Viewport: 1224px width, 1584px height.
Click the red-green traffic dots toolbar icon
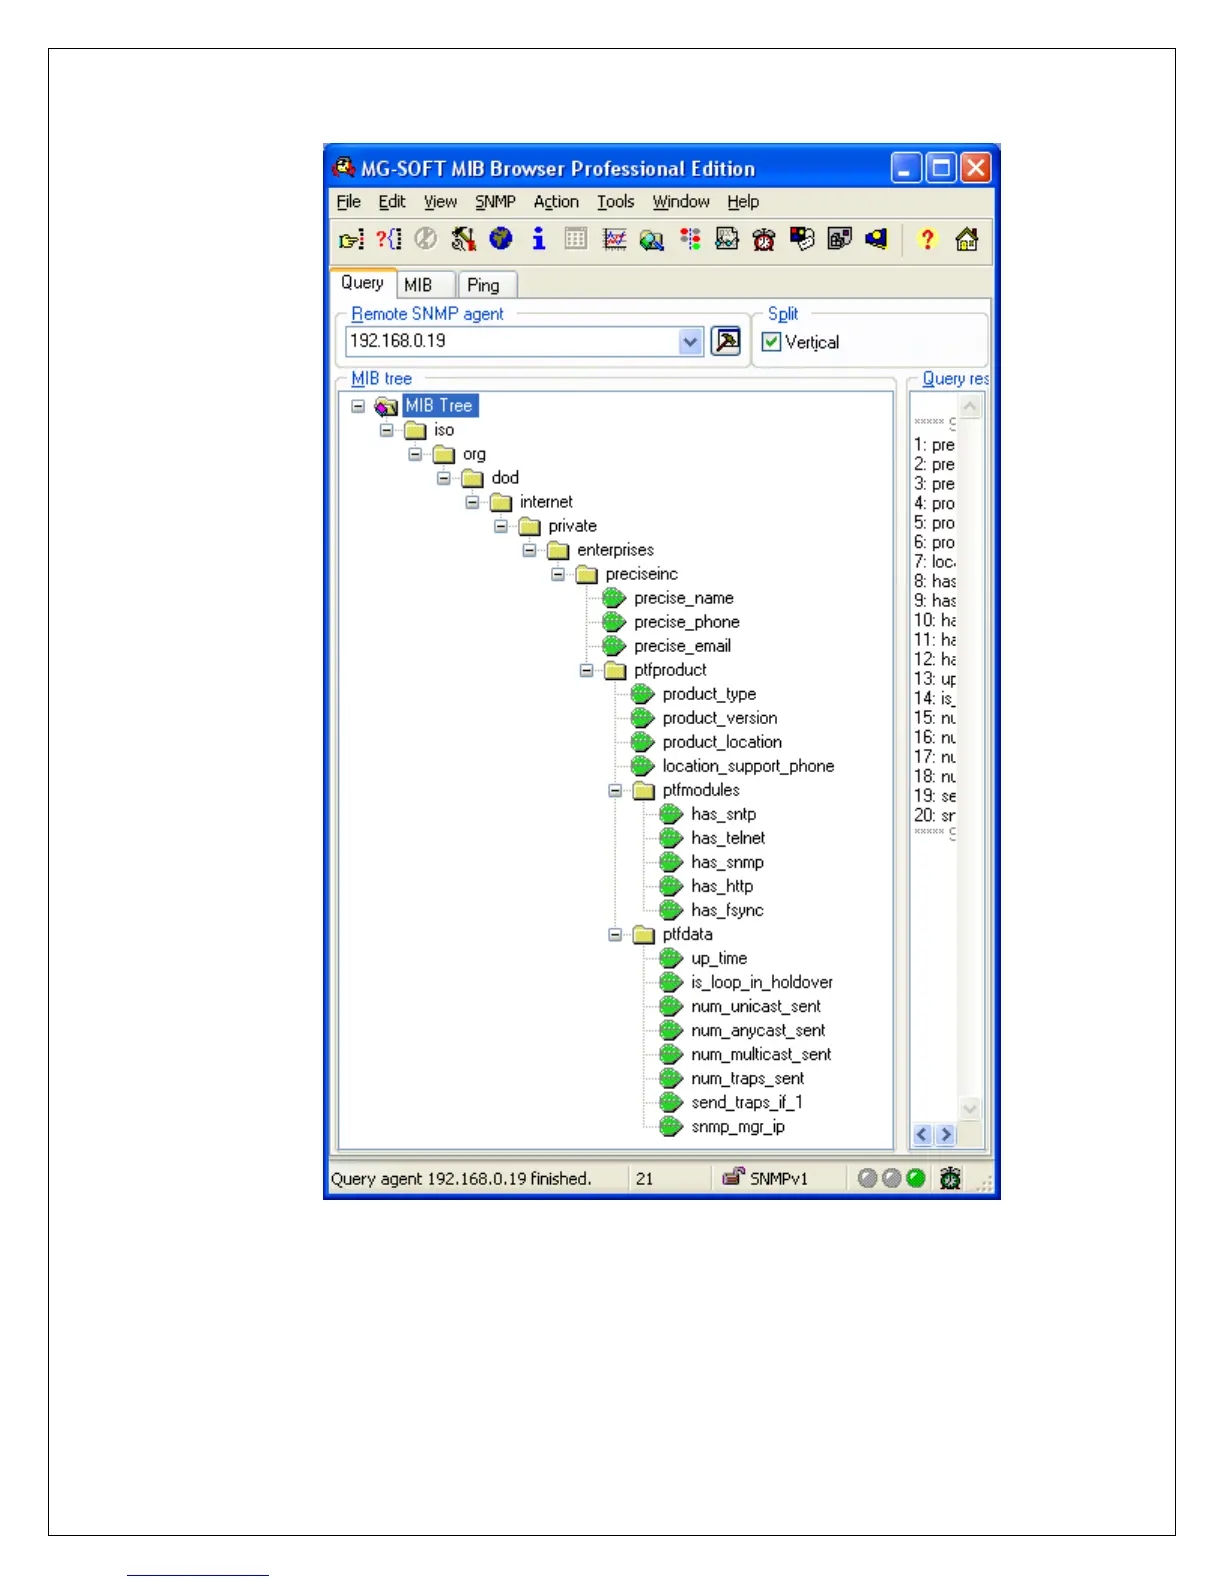[689, 239]
